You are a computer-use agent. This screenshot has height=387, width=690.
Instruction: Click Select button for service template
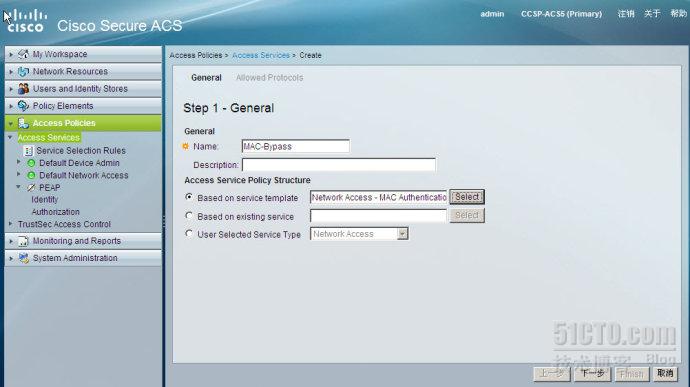[467, 197]
